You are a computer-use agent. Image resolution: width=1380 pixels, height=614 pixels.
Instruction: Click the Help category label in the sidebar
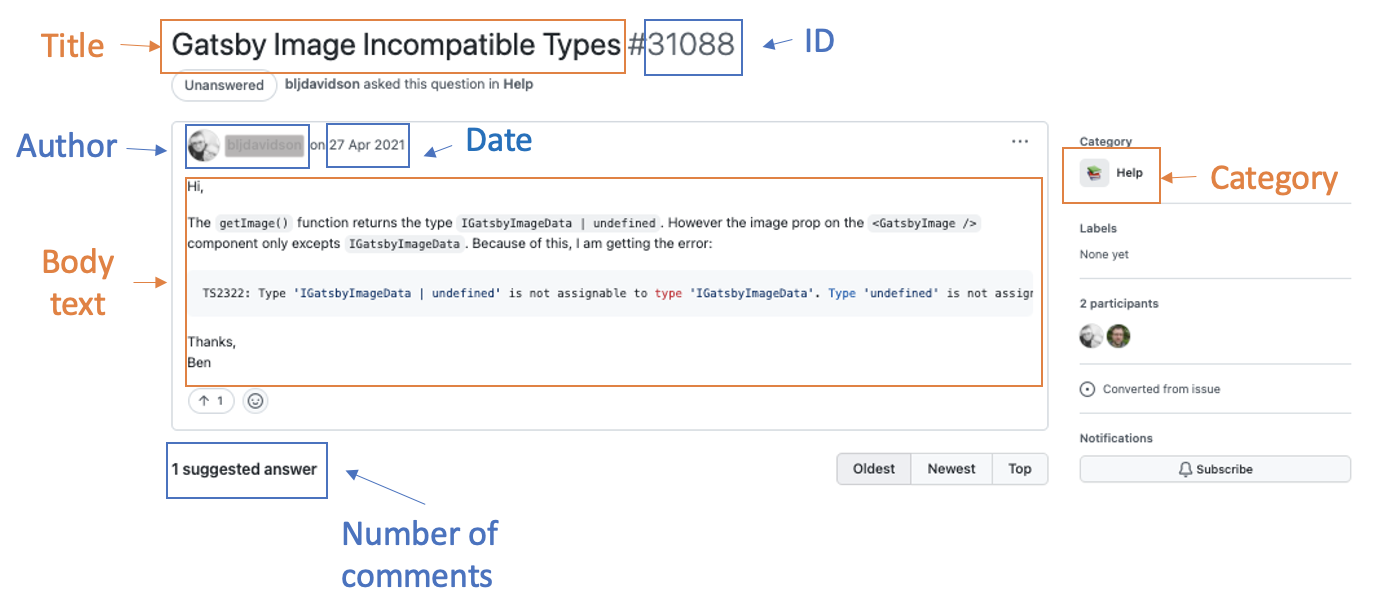click(1129, 173)
